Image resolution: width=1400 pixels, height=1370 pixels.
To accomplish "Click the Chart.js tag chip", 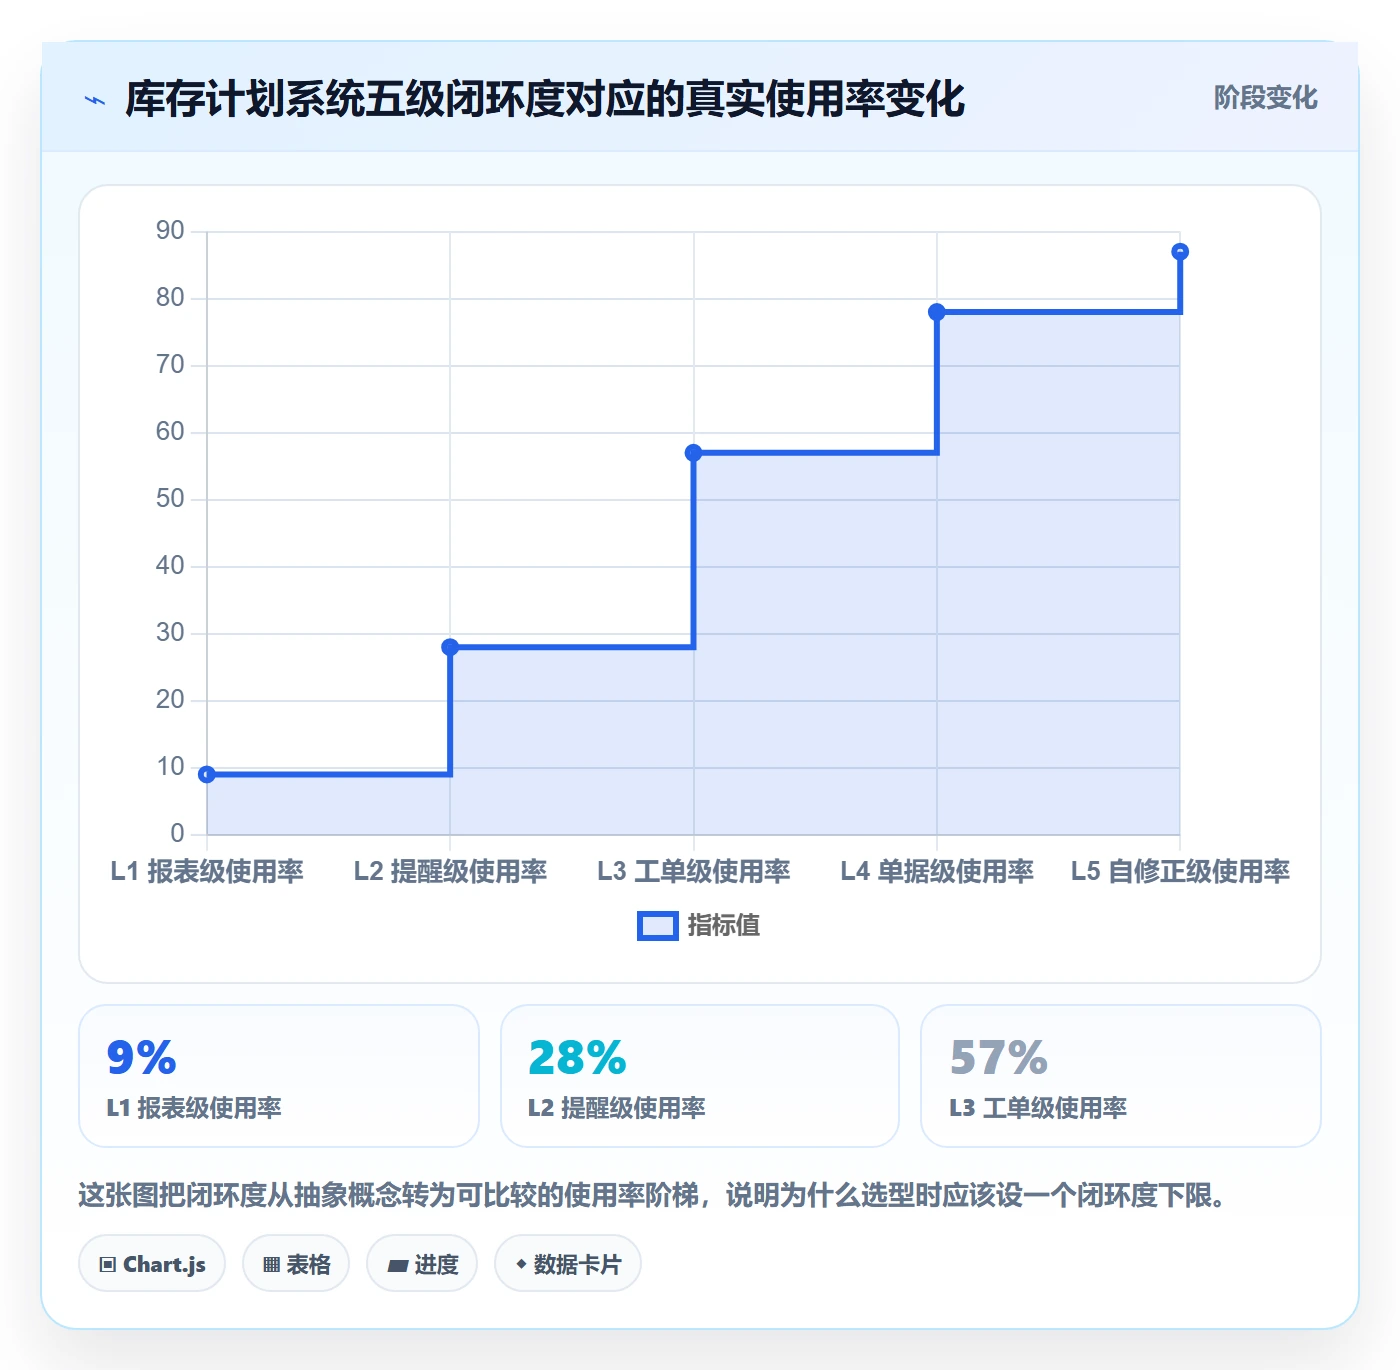I will point(152,1264).
